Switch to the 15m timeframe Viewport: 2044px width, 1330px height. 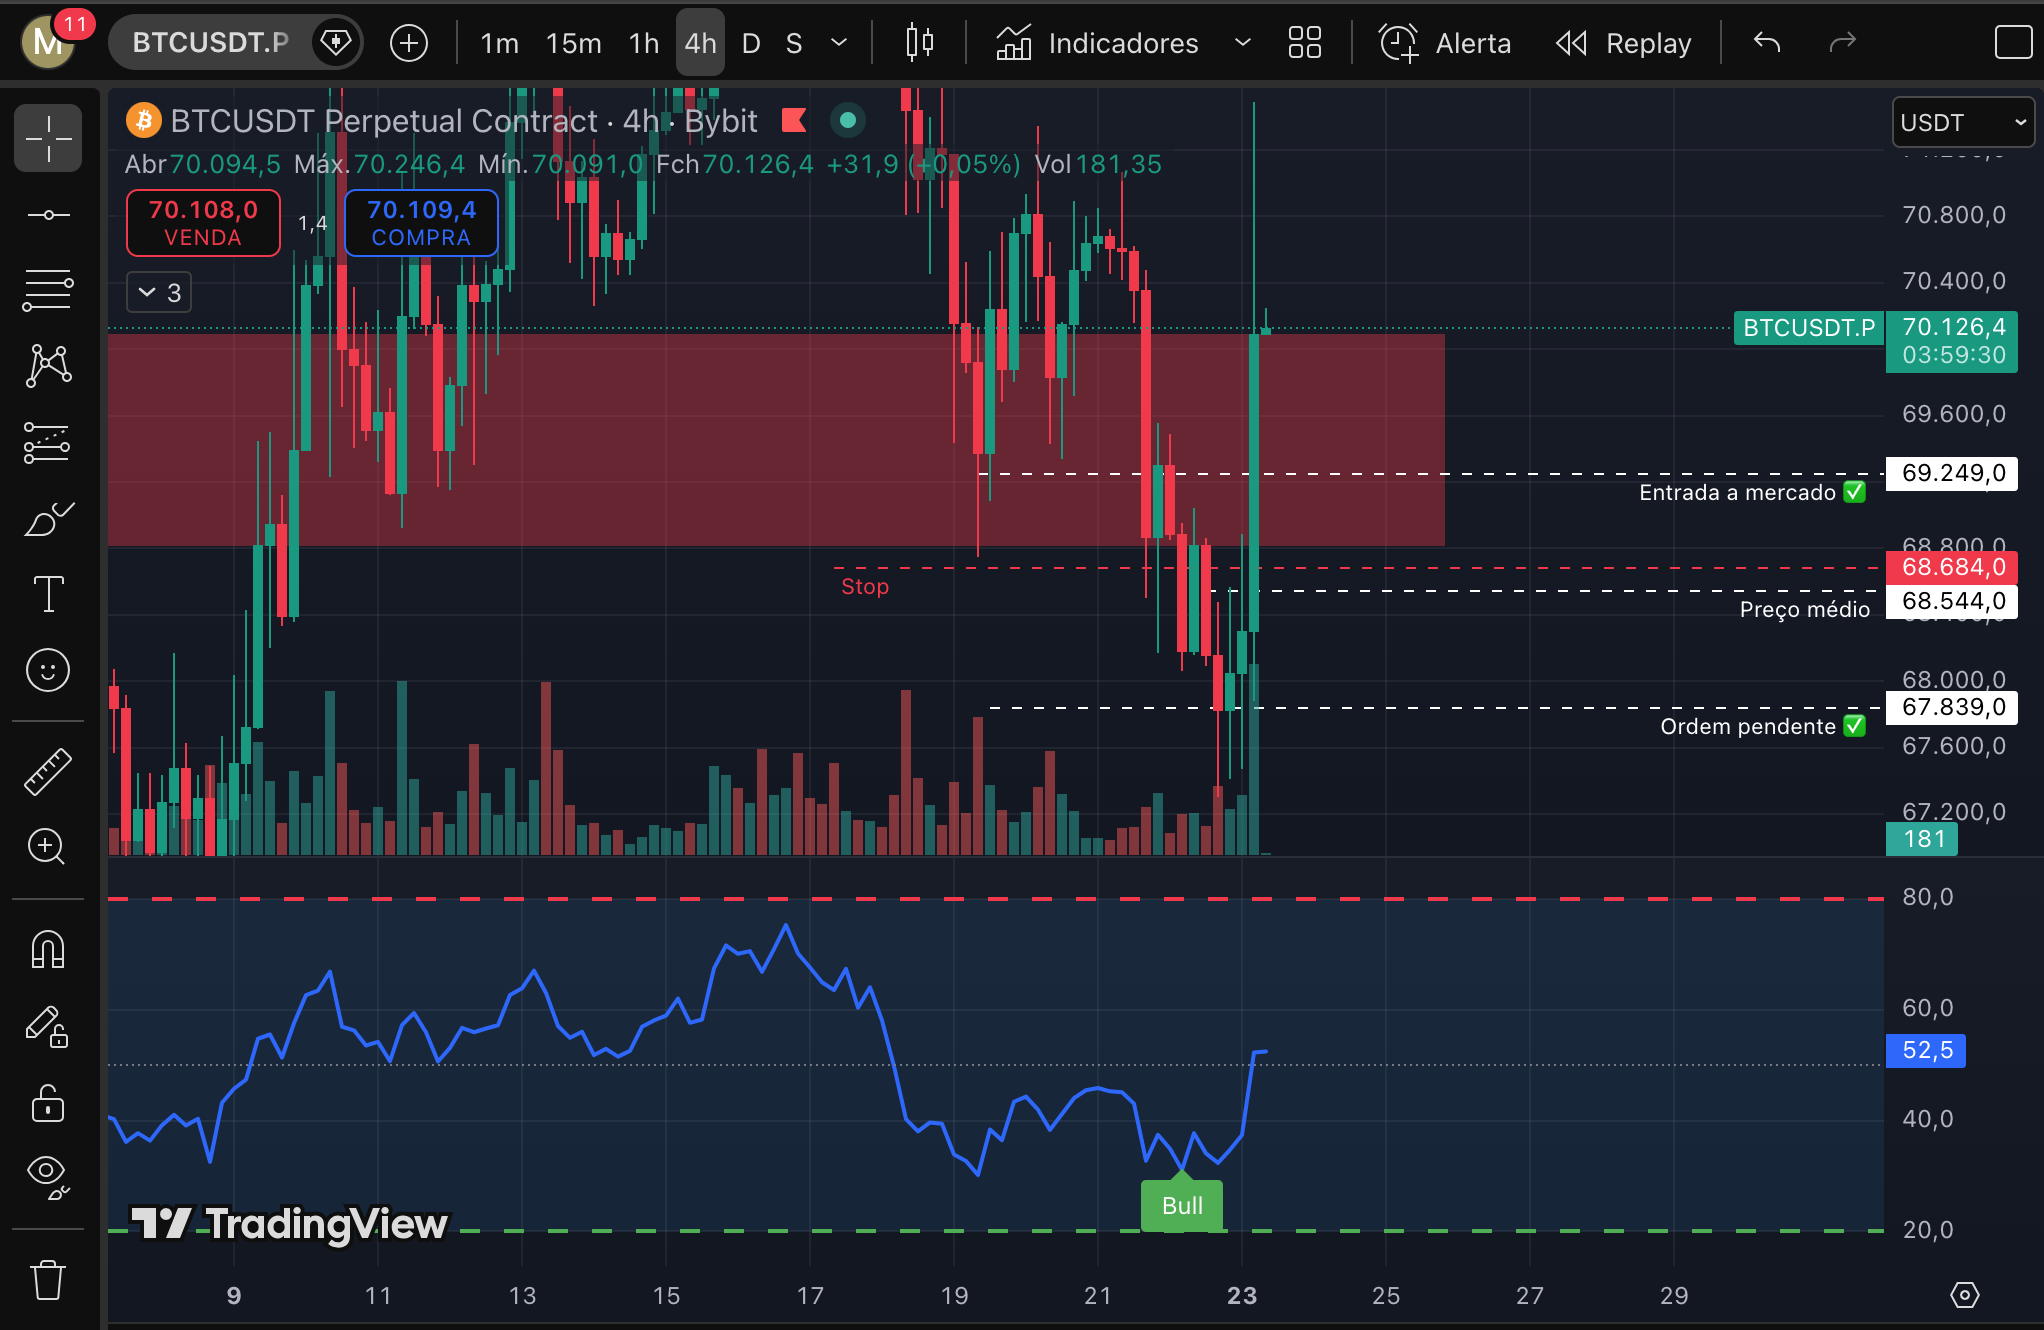(x=573, y=43)
